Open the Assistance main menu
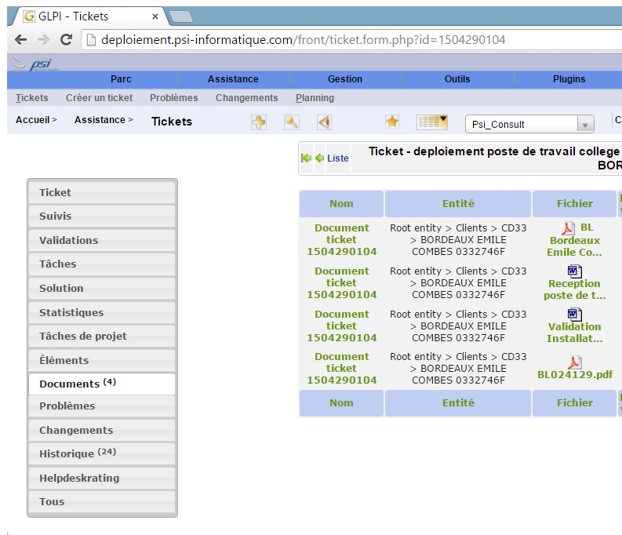The width and height of the screenshot is (622, 535). (232, 79)
